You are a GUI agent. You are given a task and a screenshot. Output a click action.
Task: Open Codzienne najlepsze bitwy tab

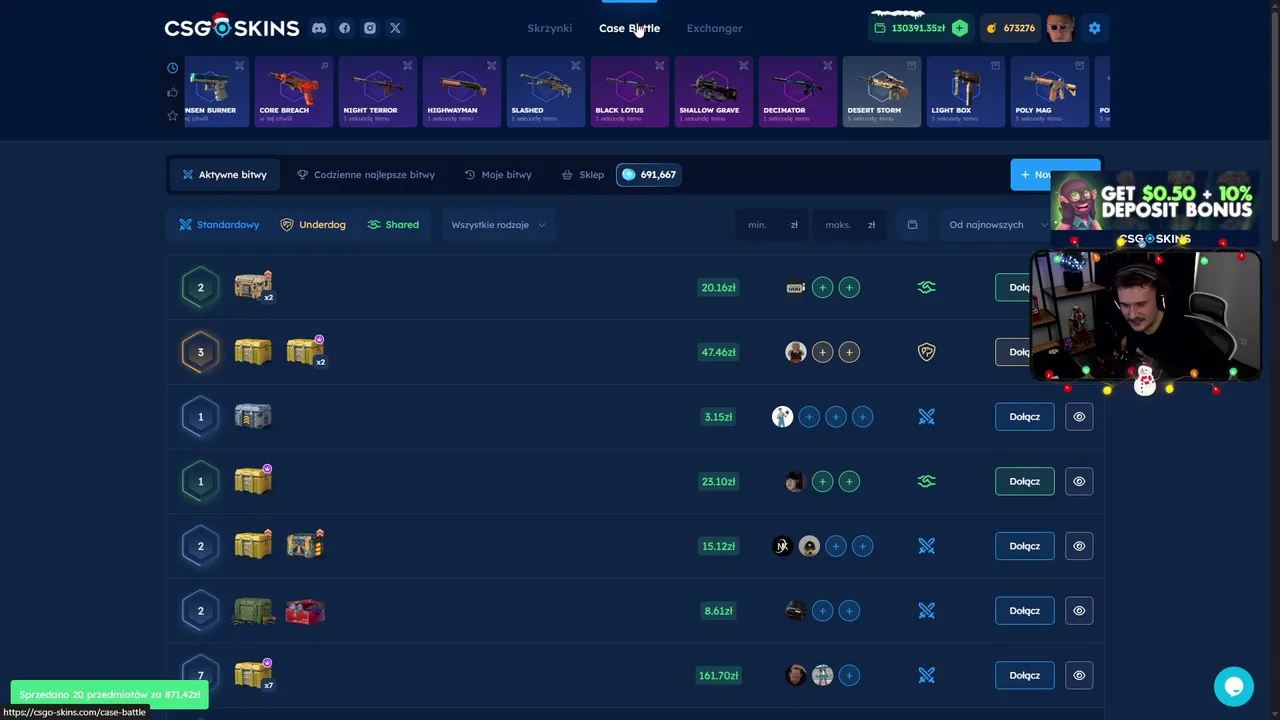(x=366, y=175)
